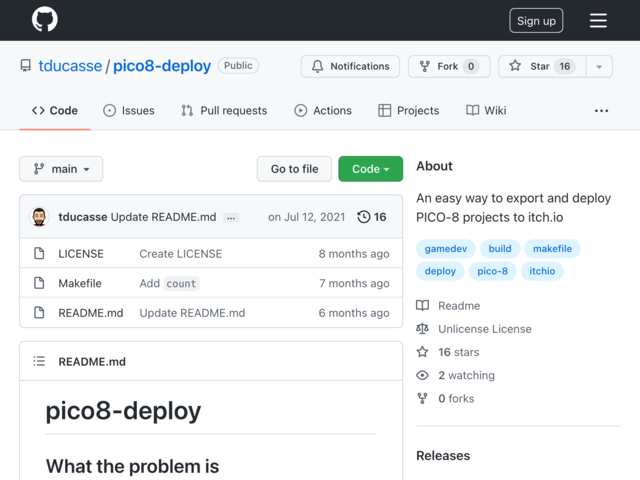Click the star icon beside 16 stars
This screenshot has width=640, height=480.
coord(422,352)
